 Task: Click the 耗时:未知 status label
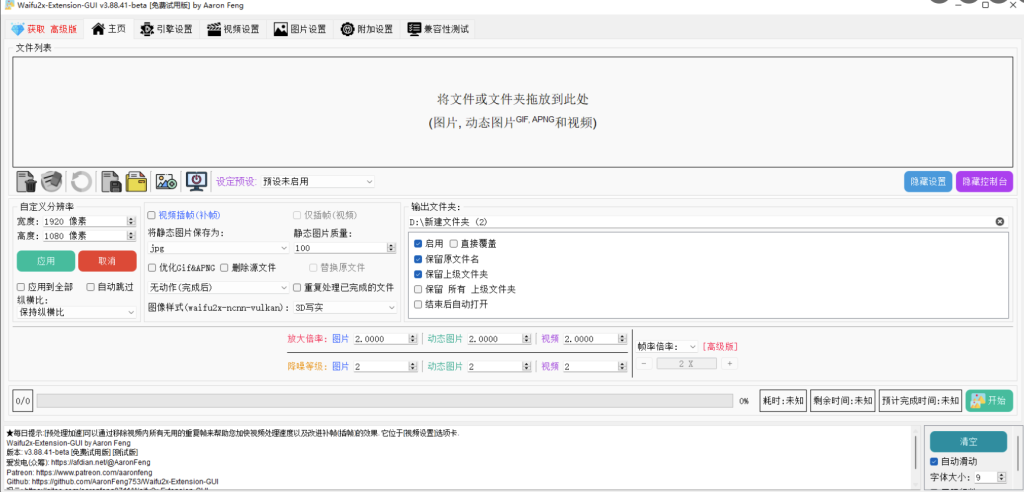(x=782, y=401)
